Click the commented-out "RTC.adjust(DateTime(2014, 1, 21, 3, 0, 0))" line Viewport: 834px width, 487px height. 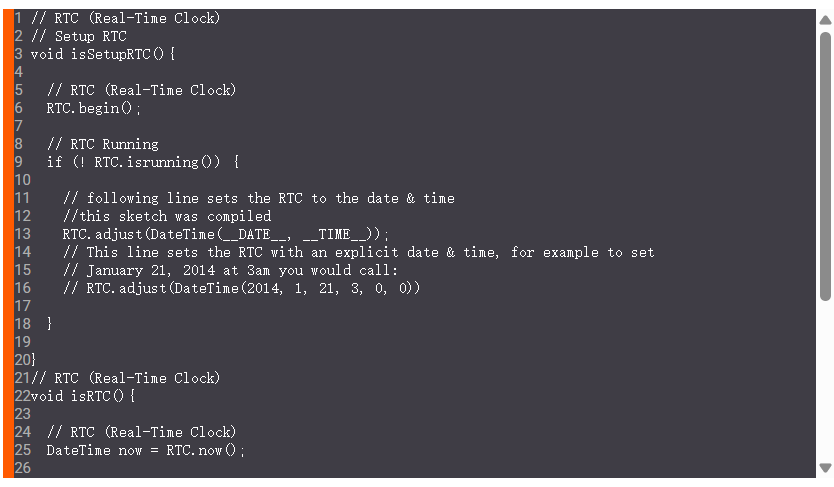coord(241,288)
